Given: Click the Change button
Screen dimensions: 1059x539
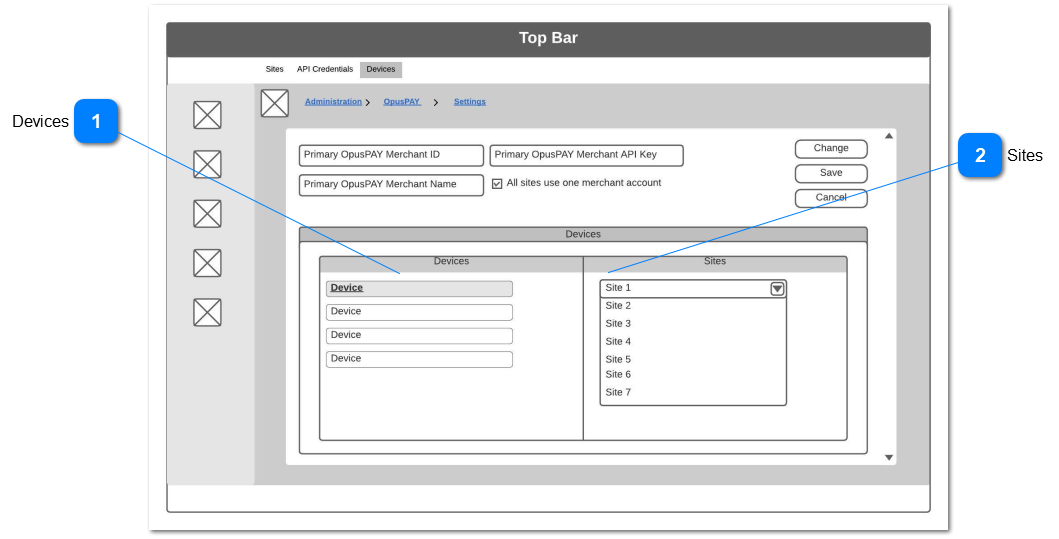Looking at the screenshot, I should pos(830,149).
